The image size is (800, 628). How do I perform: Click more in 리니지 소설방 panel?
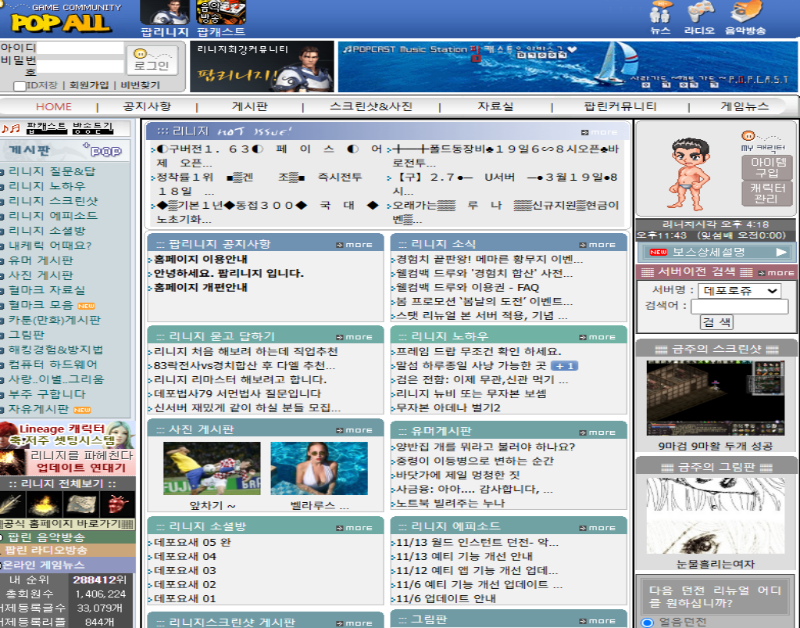click(354, 527)
